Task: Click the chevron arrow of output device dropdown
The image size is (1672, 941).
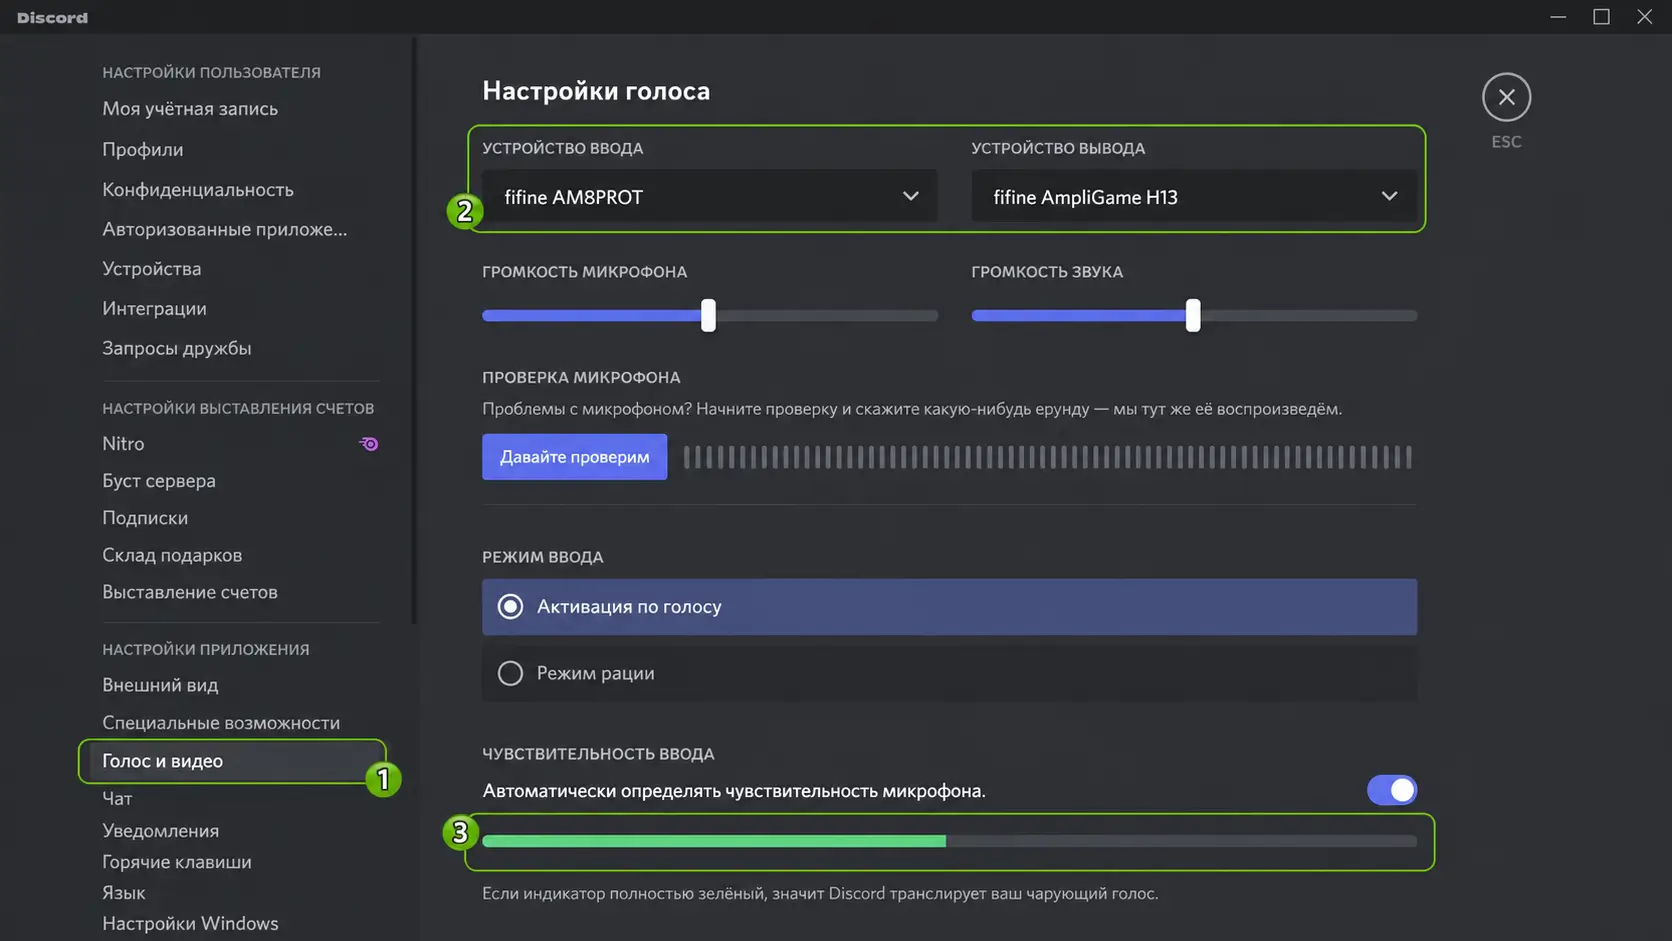Action: (x=1389, y=196)
